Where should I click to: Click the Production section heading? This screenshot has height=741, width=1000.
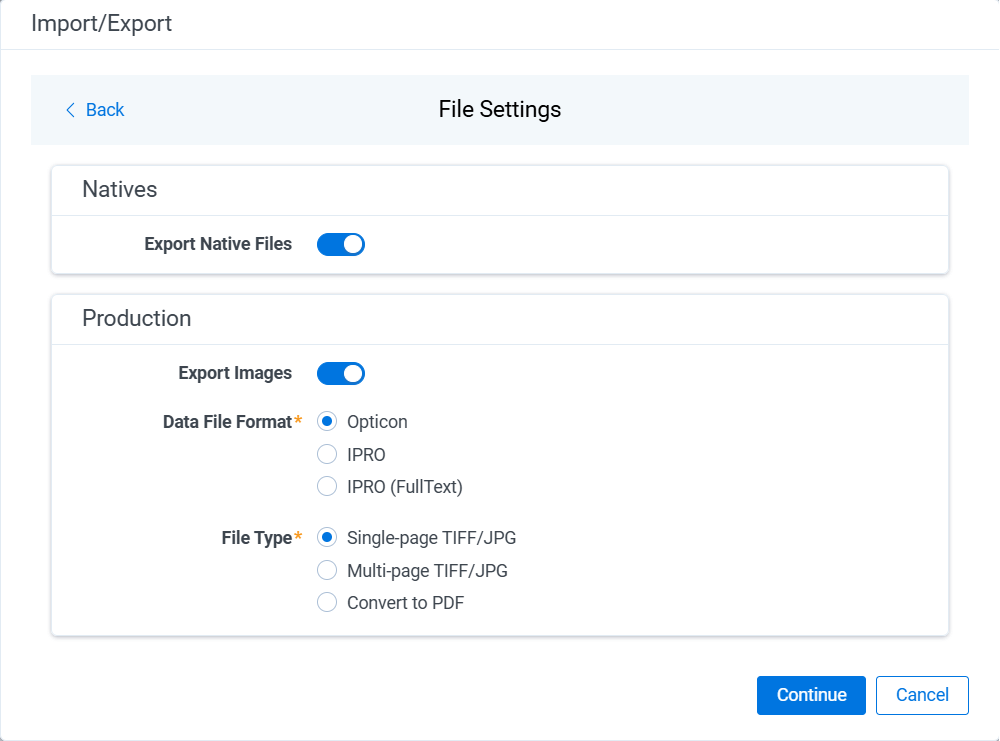pos(136,318)
